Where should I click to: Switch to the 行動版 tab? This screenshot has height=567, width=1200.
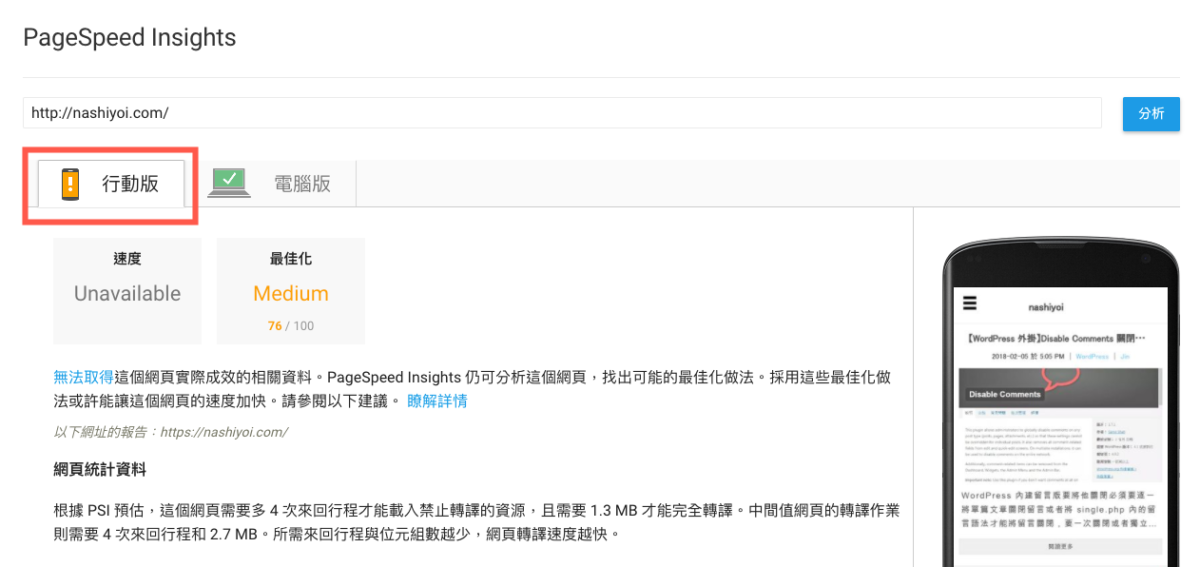pos(111,184)
